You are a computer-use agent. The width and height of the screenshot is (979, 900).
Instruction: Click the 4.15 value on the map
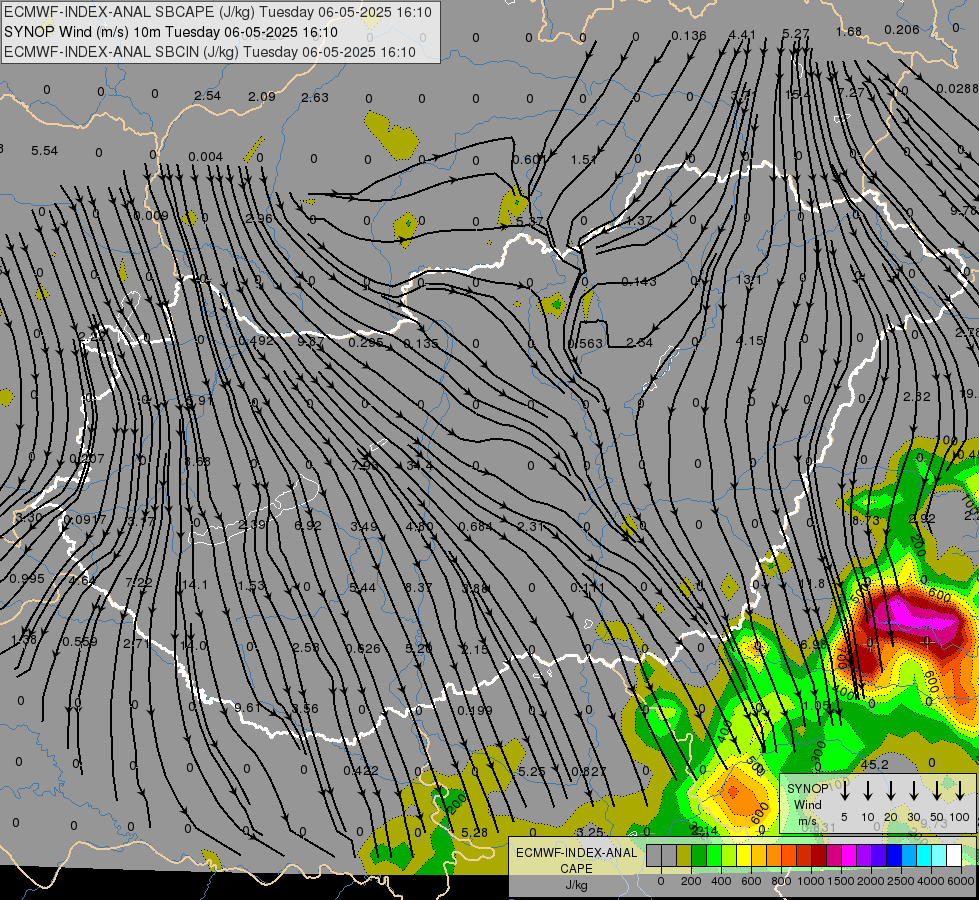coord(749,340)
